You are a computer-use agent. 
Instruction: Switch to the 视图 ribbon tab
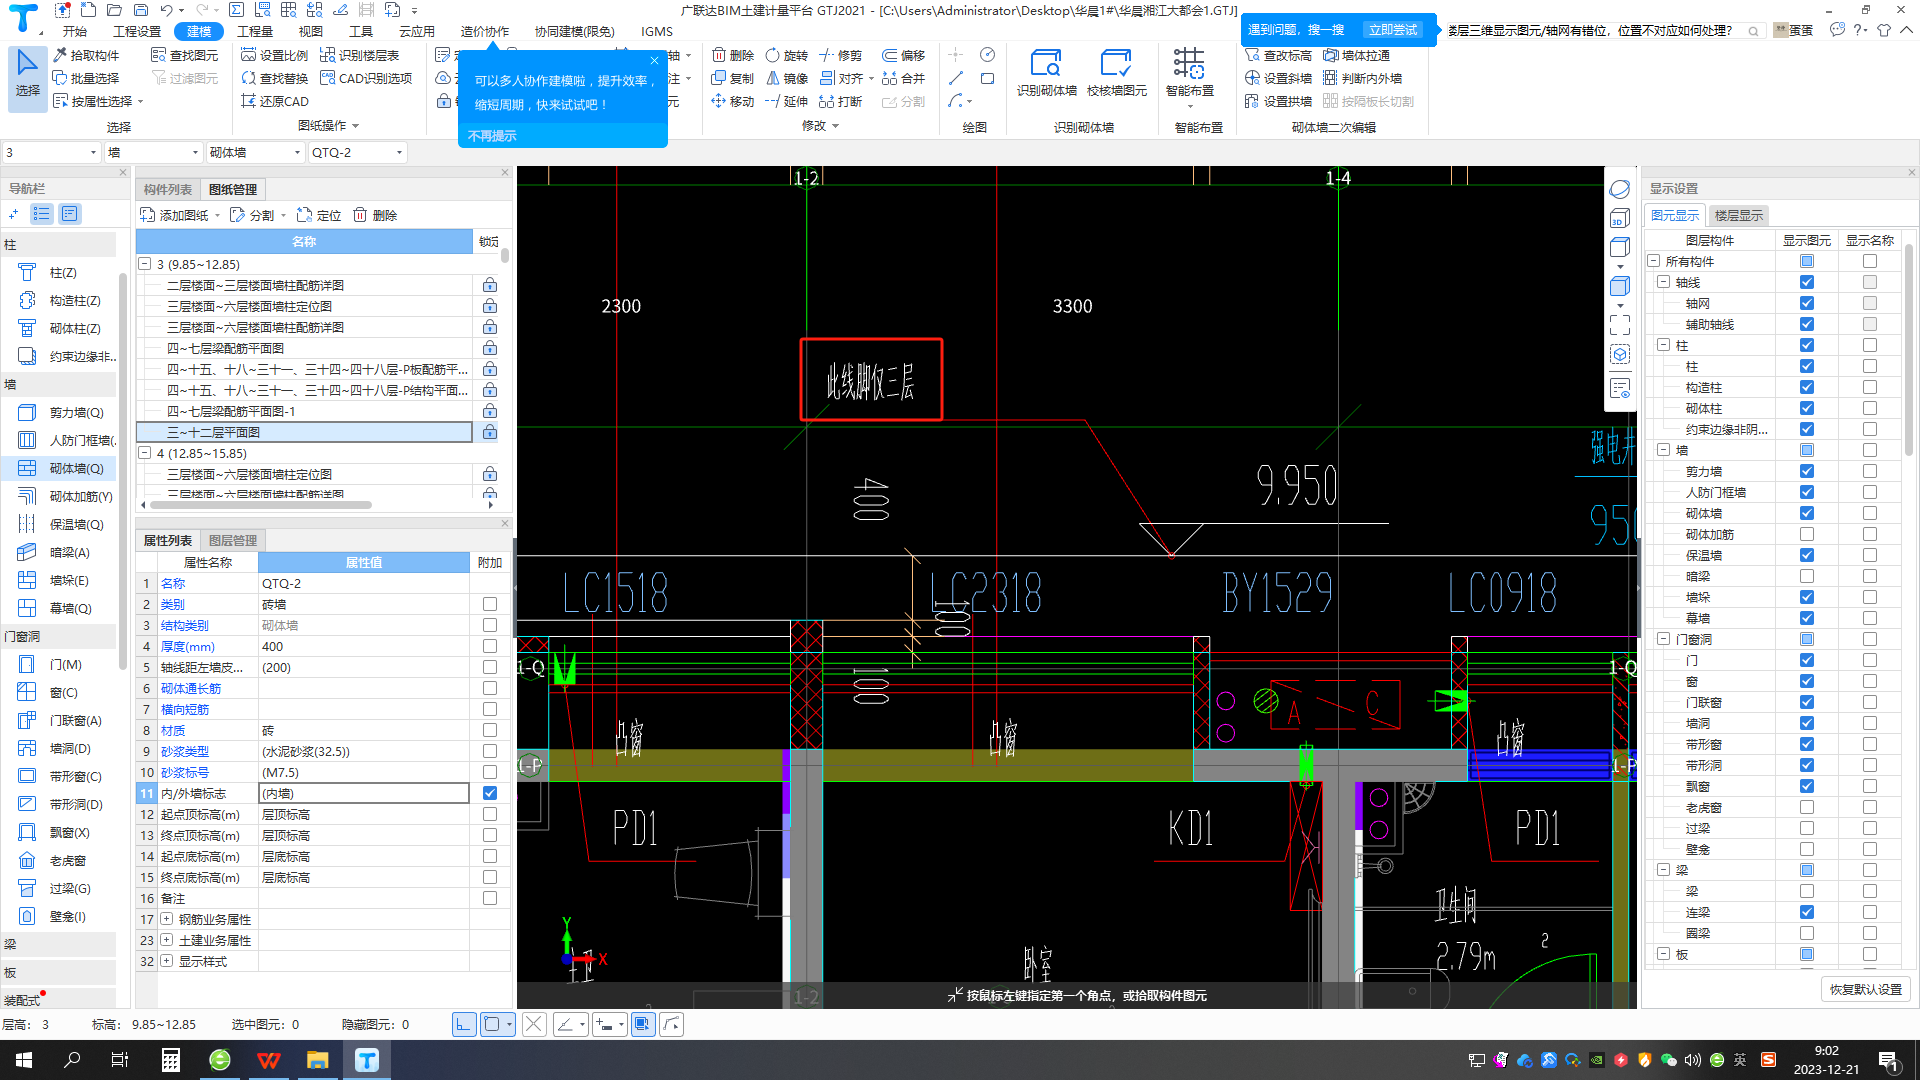point(311,31)
